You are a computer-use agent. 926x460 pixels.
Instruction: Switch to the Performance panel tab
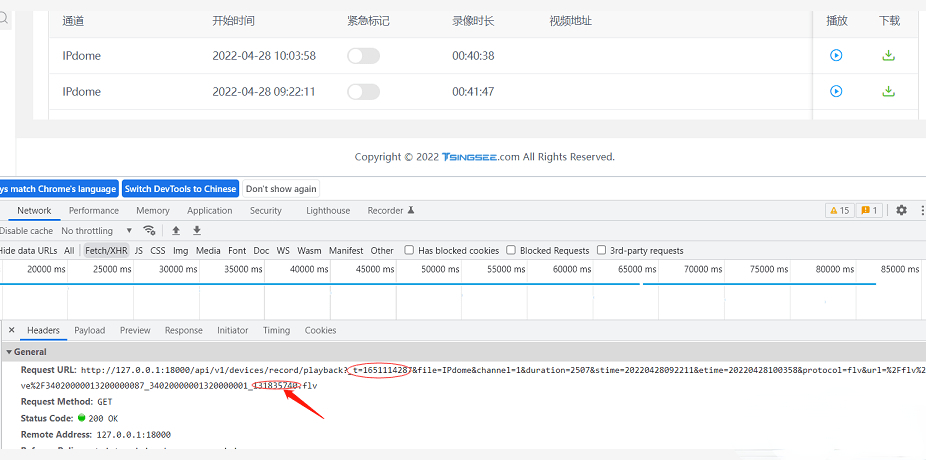tap(94, 211)
